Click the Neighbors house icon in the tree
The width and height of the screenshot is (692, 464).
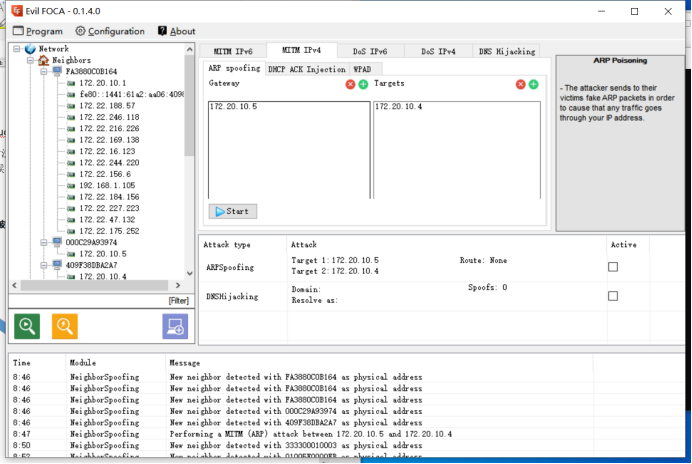[x=44, y=60]
